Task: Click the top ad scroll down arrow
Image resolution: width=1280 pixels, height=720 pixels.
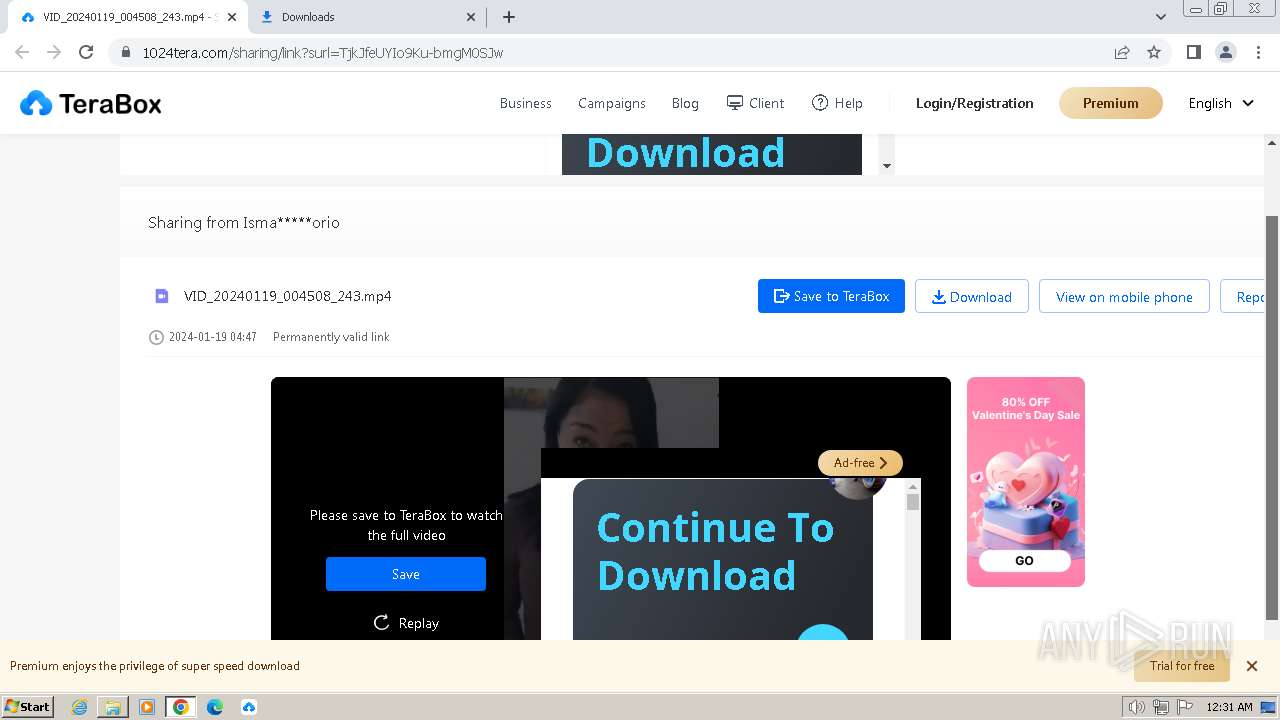Action: pos(886,166)
